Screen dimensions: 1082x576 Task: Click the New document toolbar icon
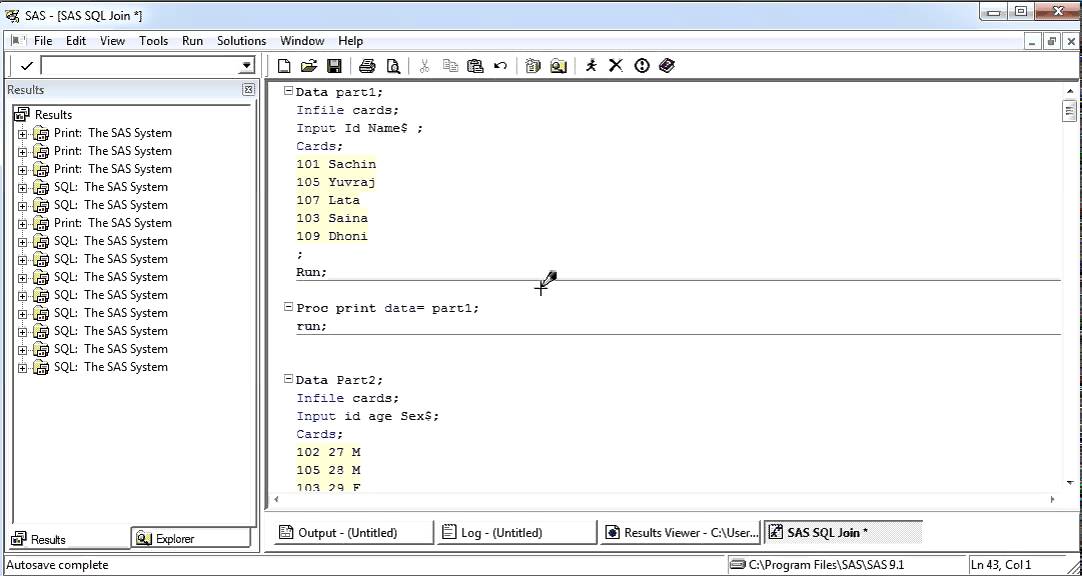click(284, 66)
